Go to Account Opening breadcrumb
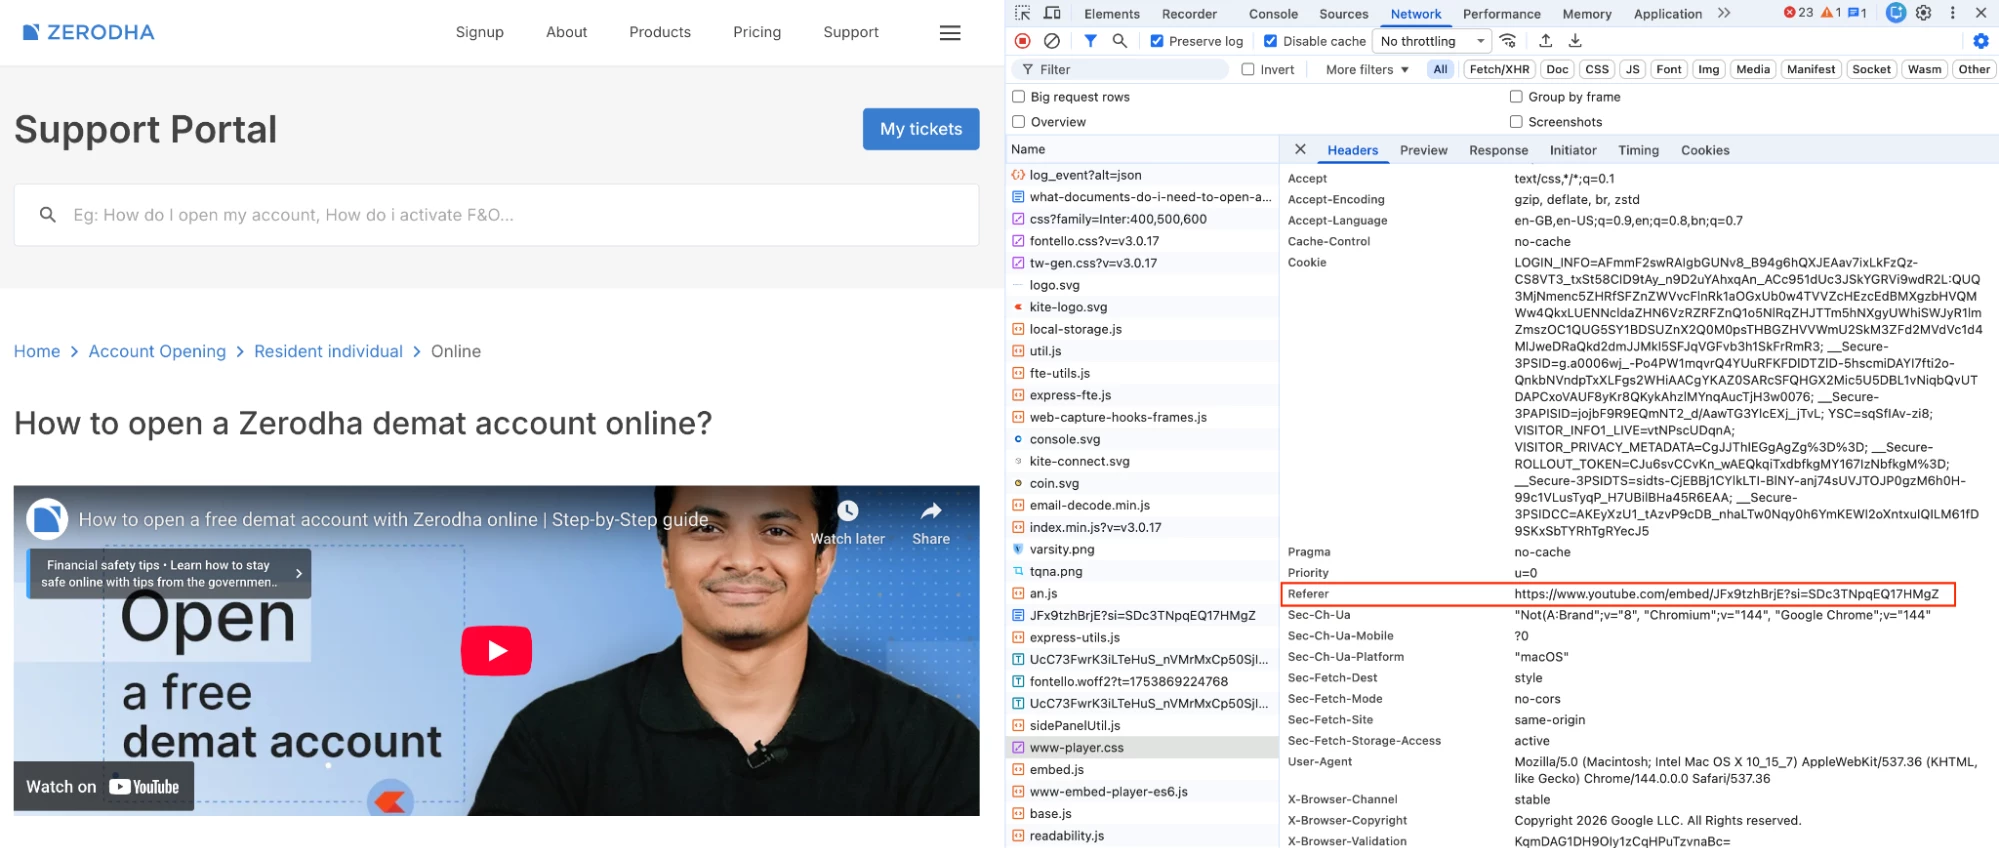This screenshot has height=849, width=1999. click(x=157, y=351)
